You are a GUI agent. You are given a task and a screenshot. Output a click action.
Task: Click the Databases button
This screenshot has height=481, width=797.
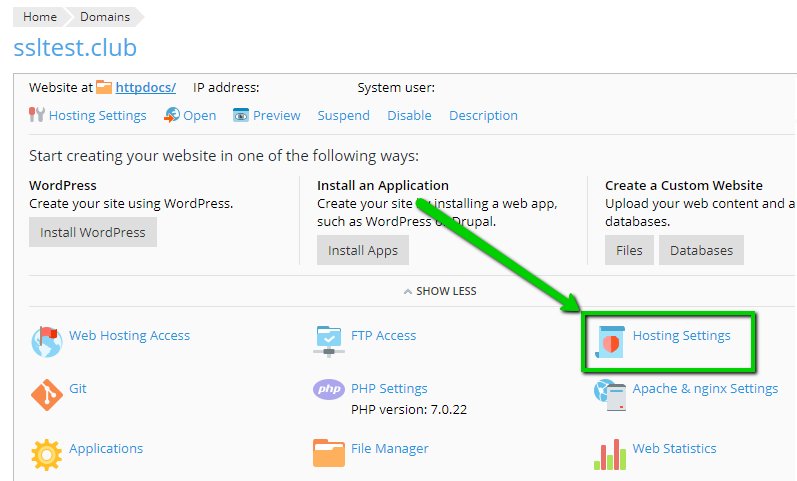[x=701, y=250]
